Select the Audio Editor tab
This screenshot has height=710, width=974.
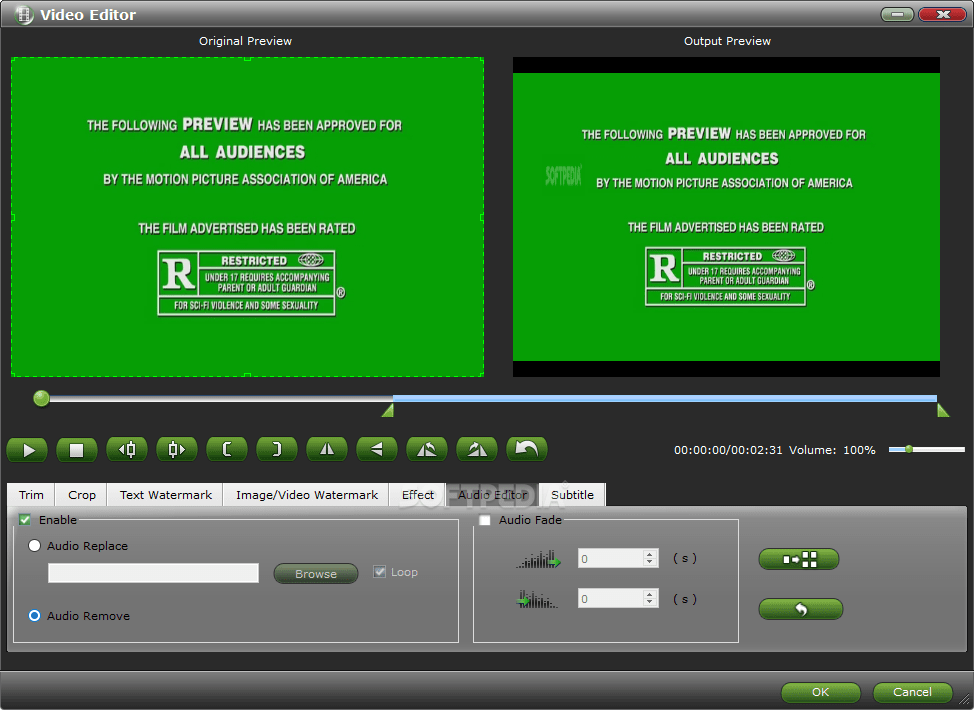pyautogui.click(x=493, y=494)
